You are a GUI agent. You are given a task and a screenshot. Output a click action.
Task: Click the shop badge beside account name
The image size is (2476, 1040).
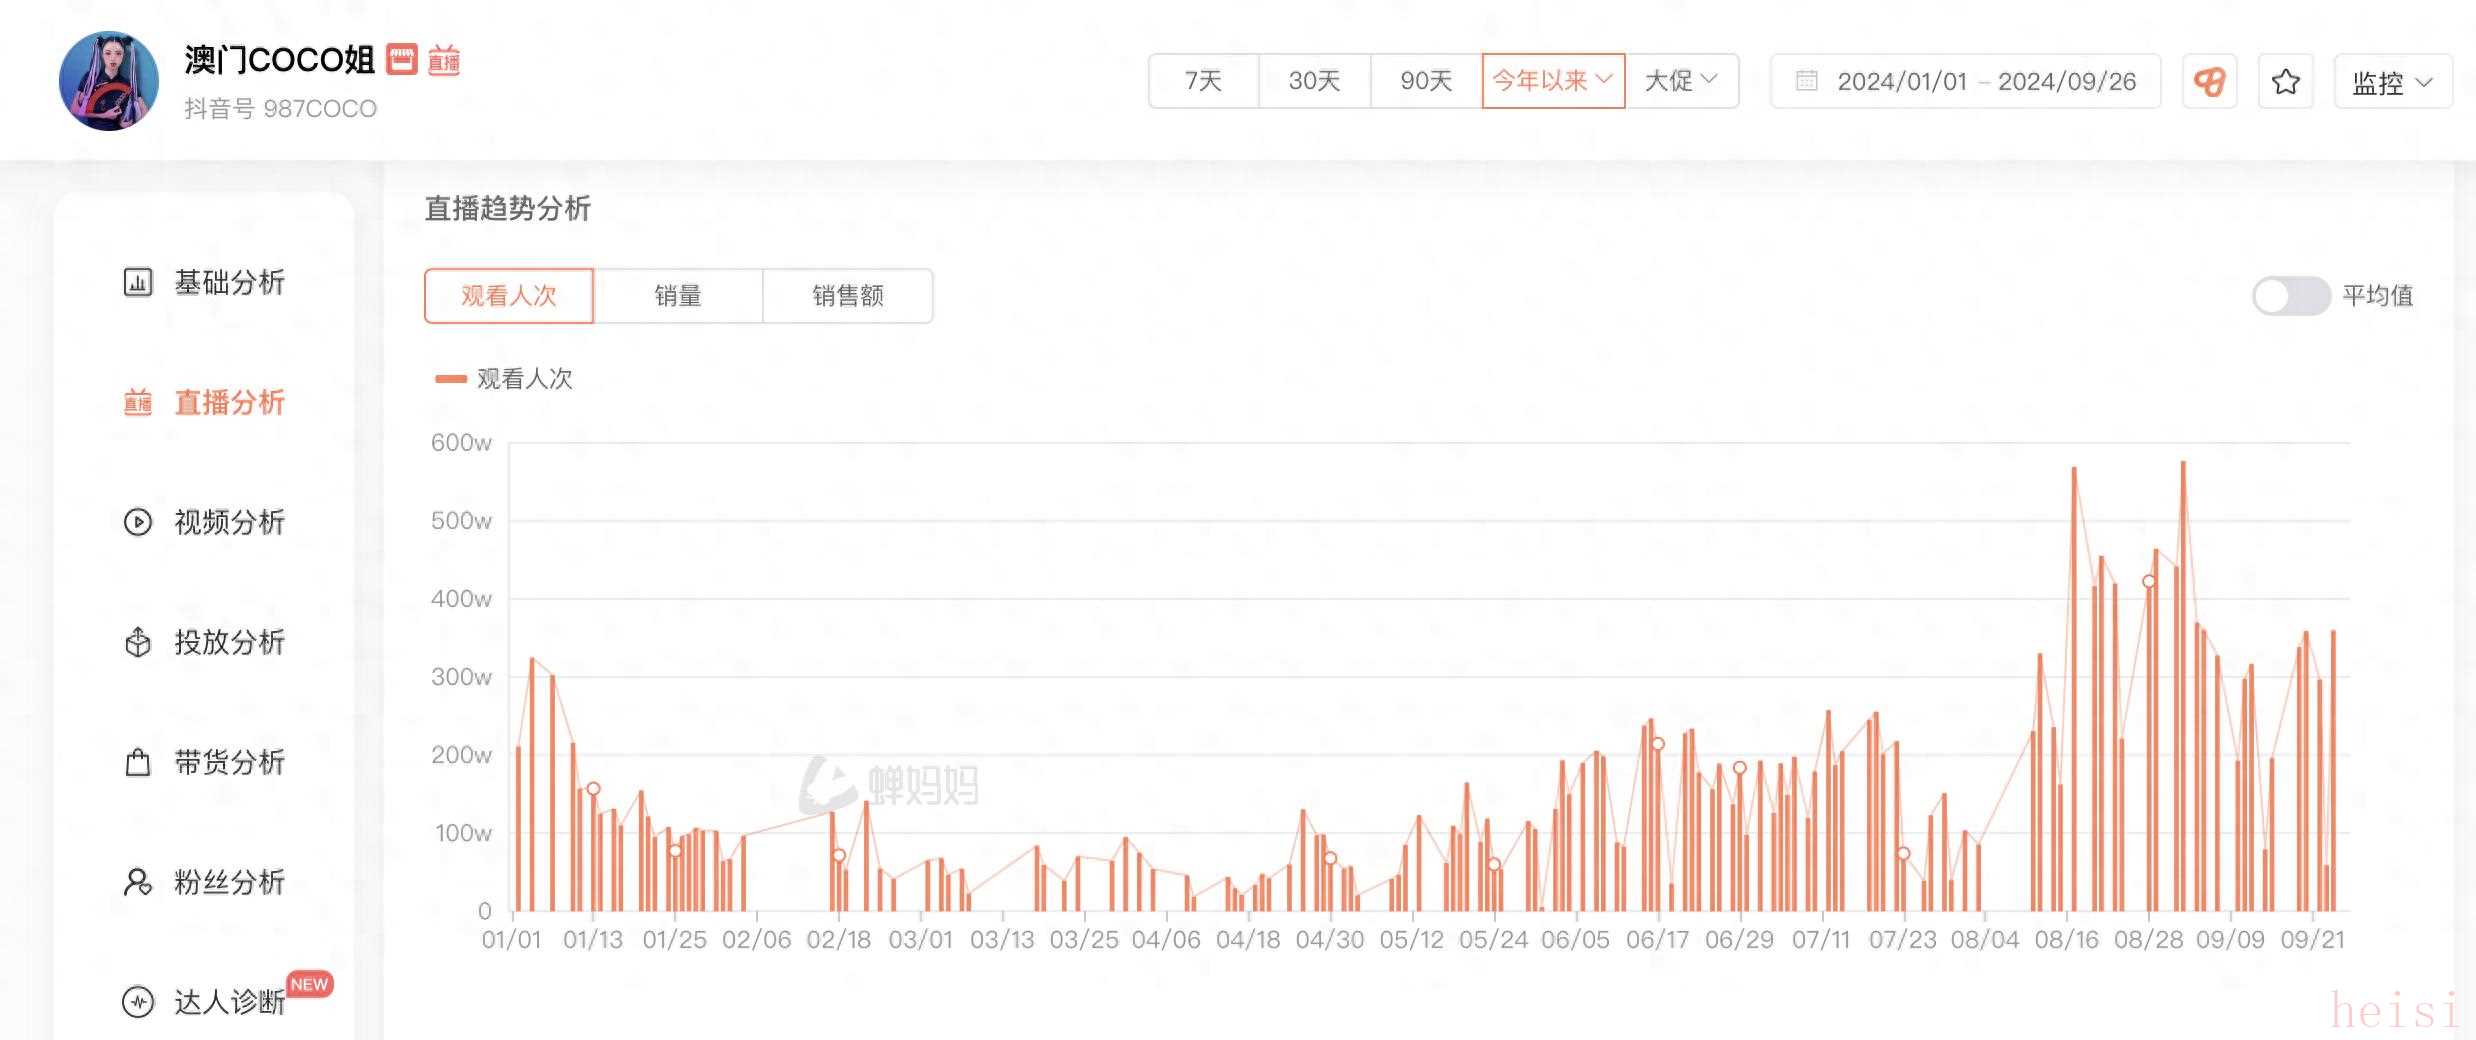402,60
